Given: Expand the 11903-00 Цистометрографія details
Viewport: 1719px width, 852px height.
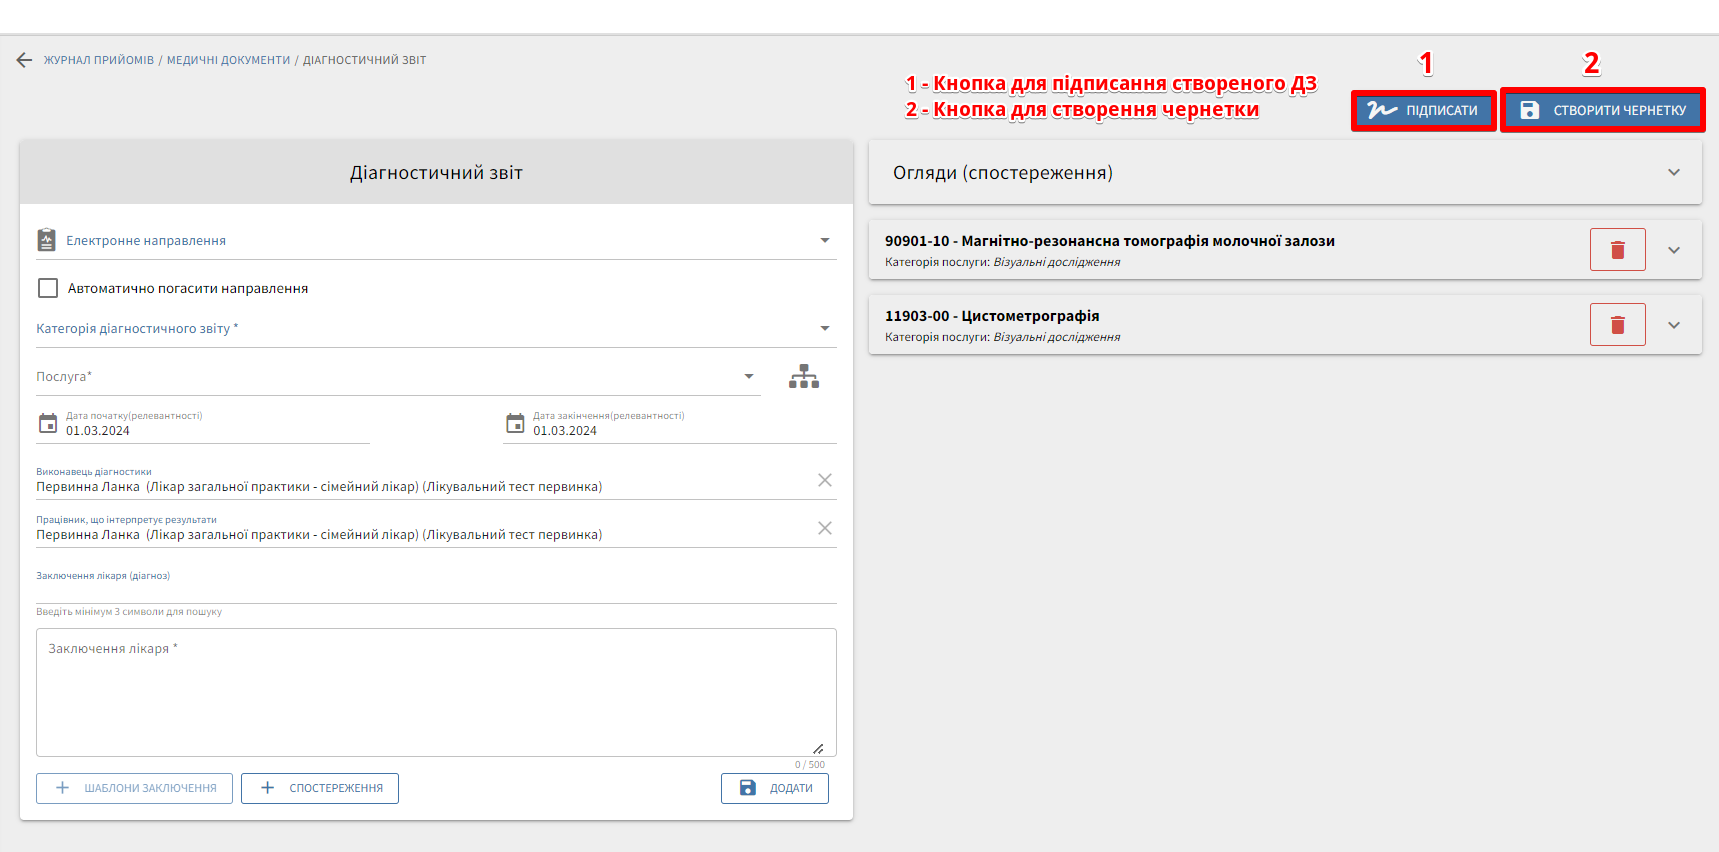Looking at the screenshot, I should [1673, 325].
